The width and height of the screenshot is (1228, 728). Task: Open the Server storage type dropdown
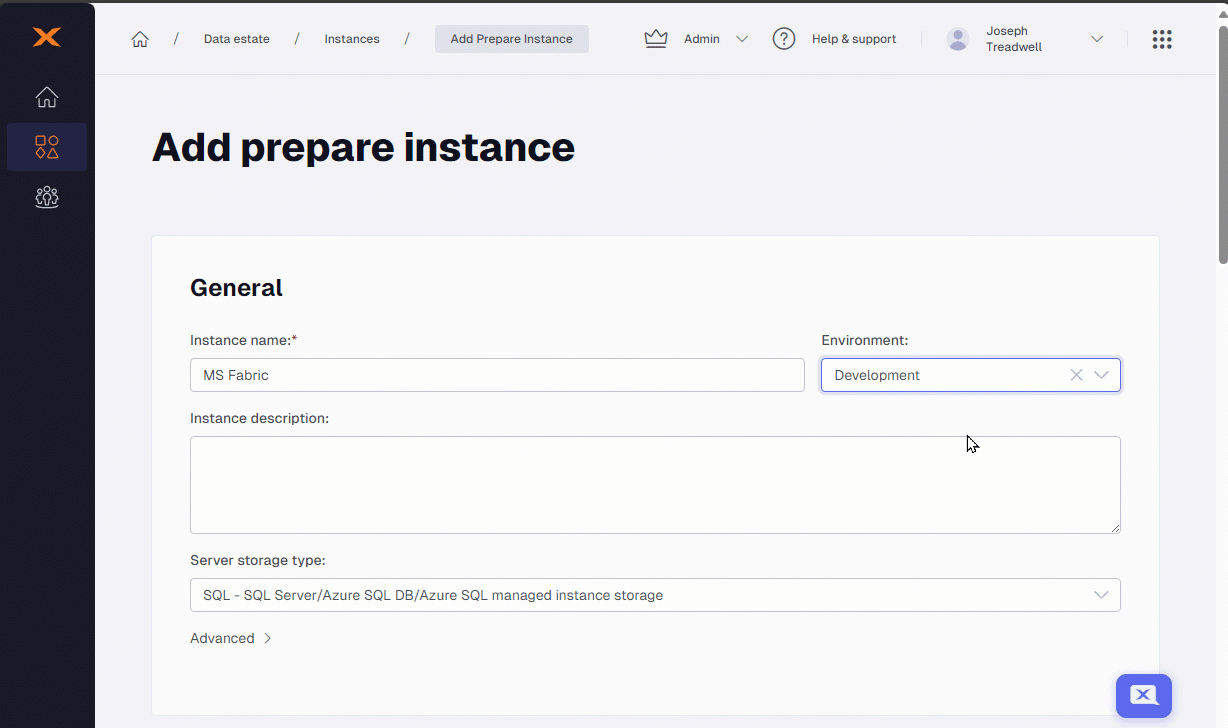[x=655, y=595]
